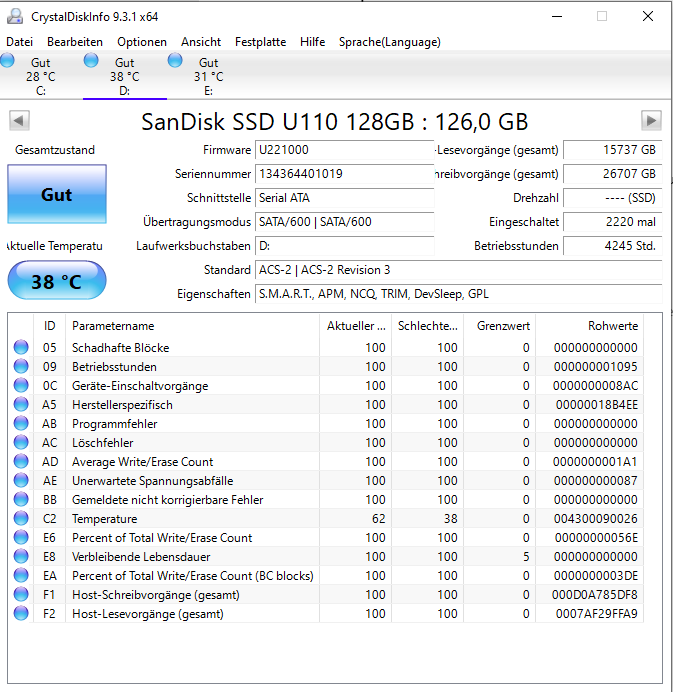Image resolution: width=673 pixels, height=692 pixels.
Task: Open the Optionen menu
Action: point(142,42)
